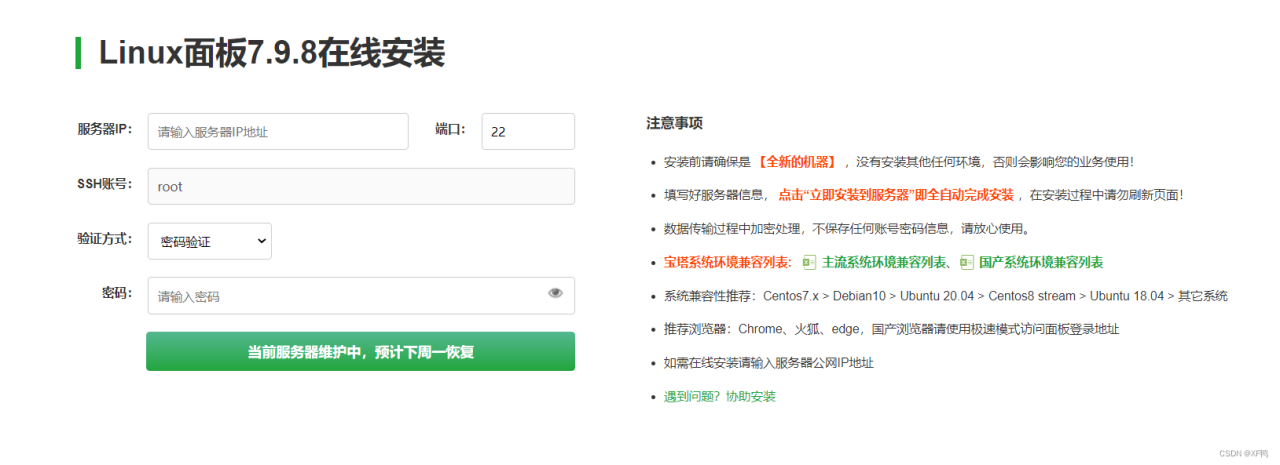This screenshot has height=465, width=1280.
Task: Open the 主流系统环境兼容列表 link
Action: [x=884, y=262]
